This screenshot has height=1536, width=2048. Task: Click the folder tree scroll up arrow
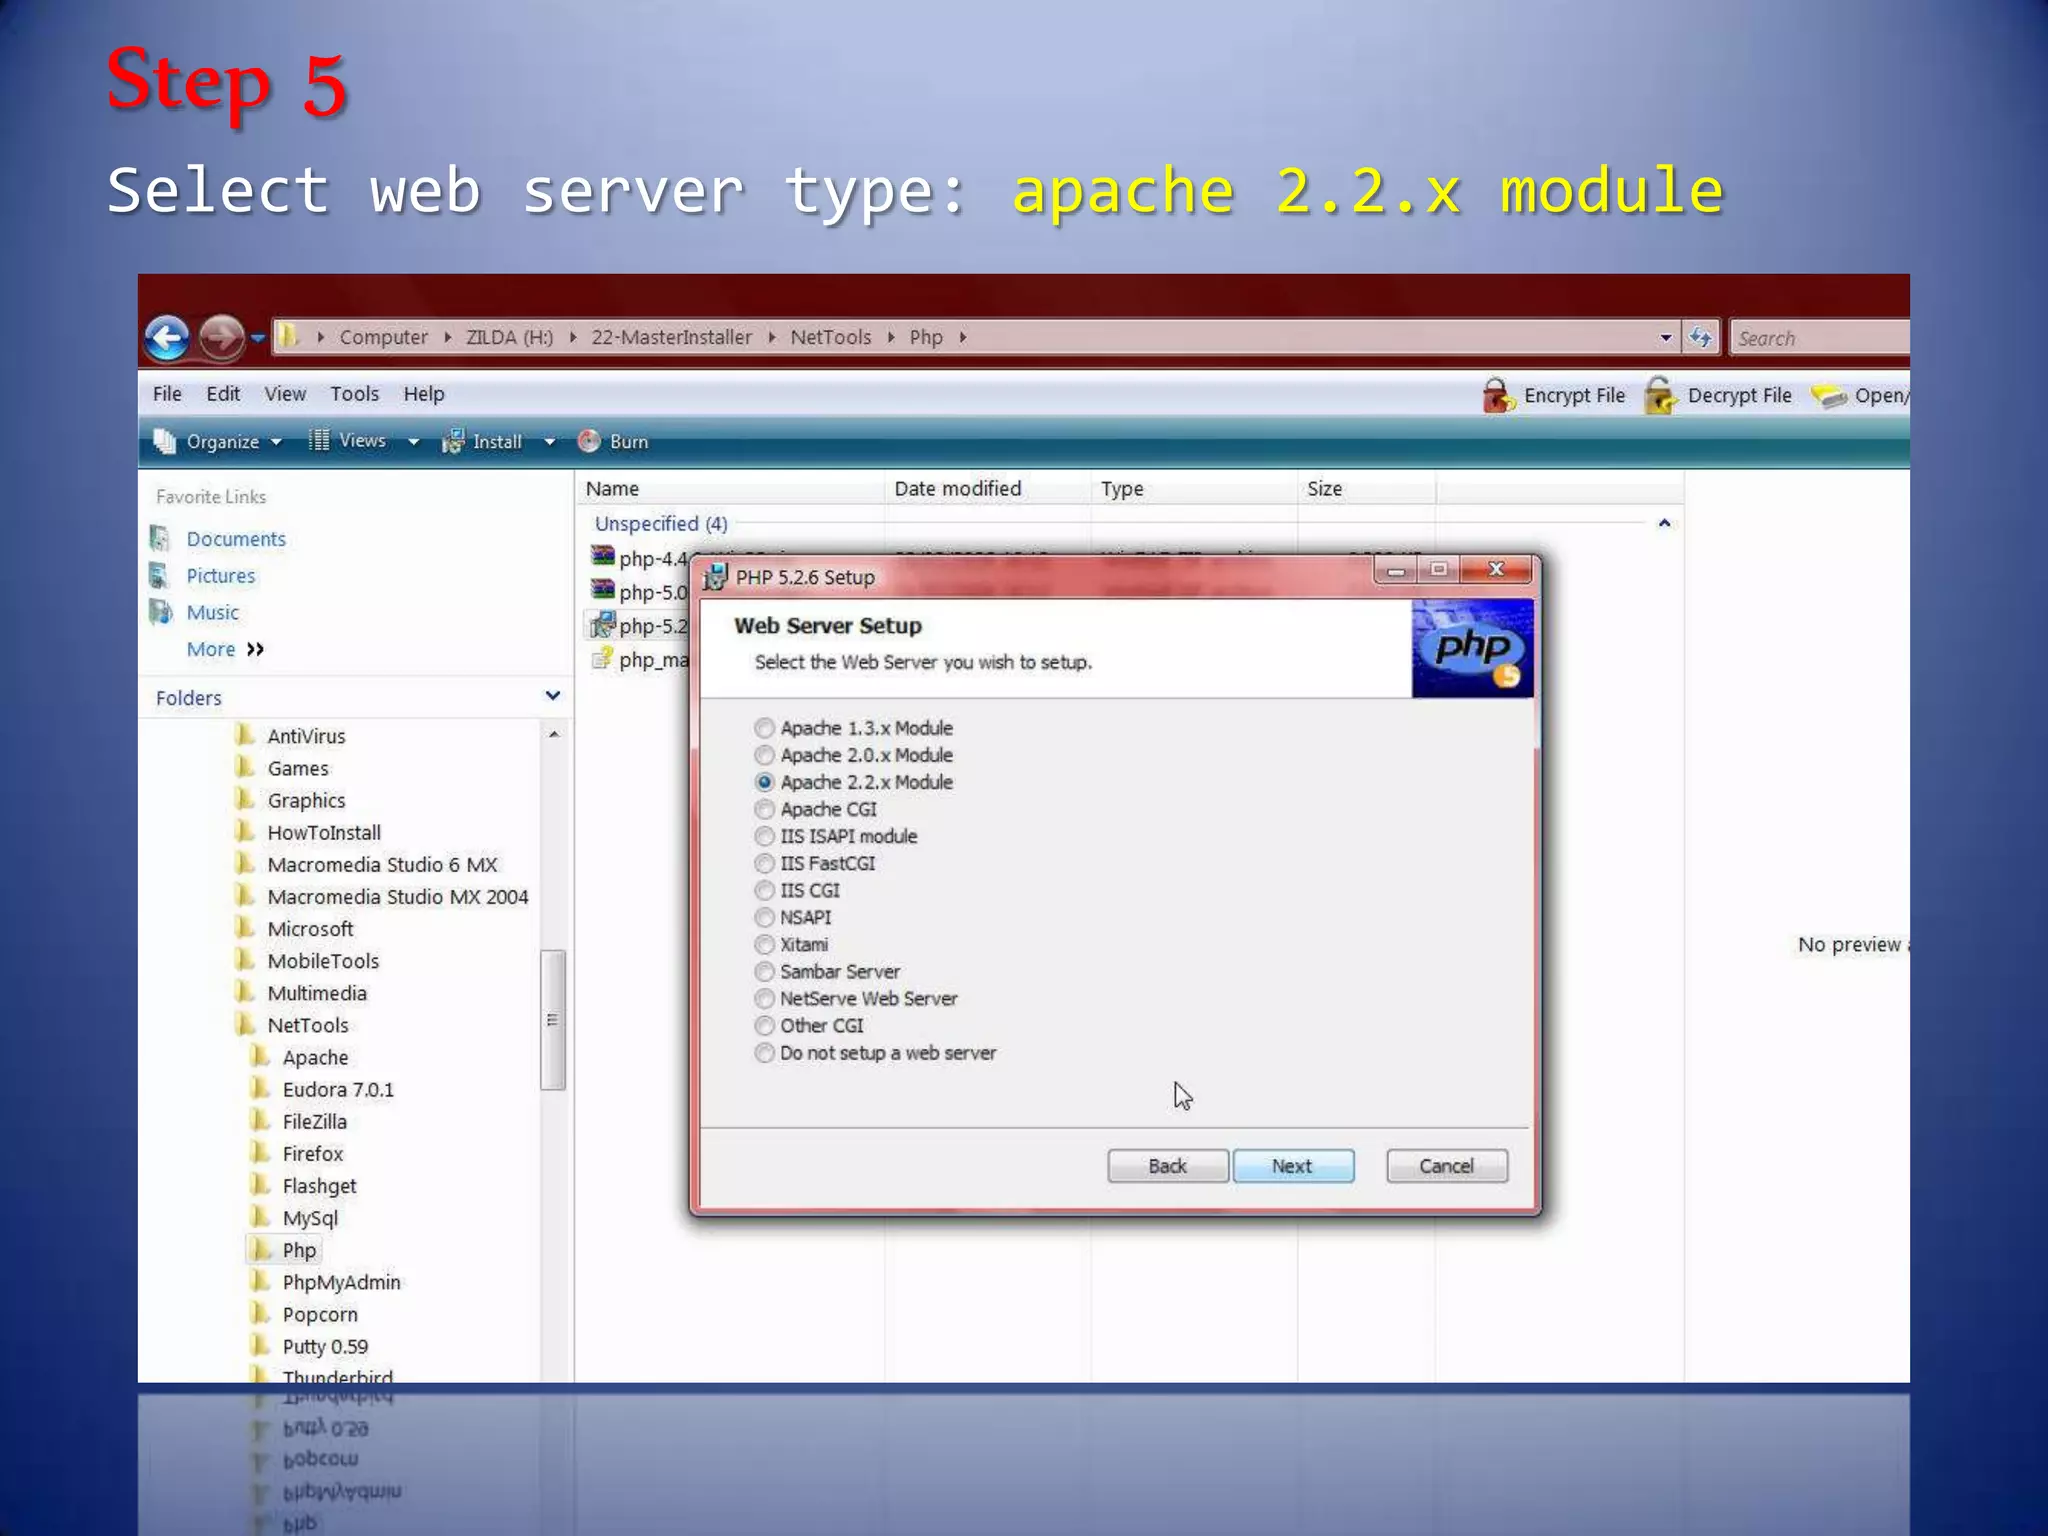553,735
